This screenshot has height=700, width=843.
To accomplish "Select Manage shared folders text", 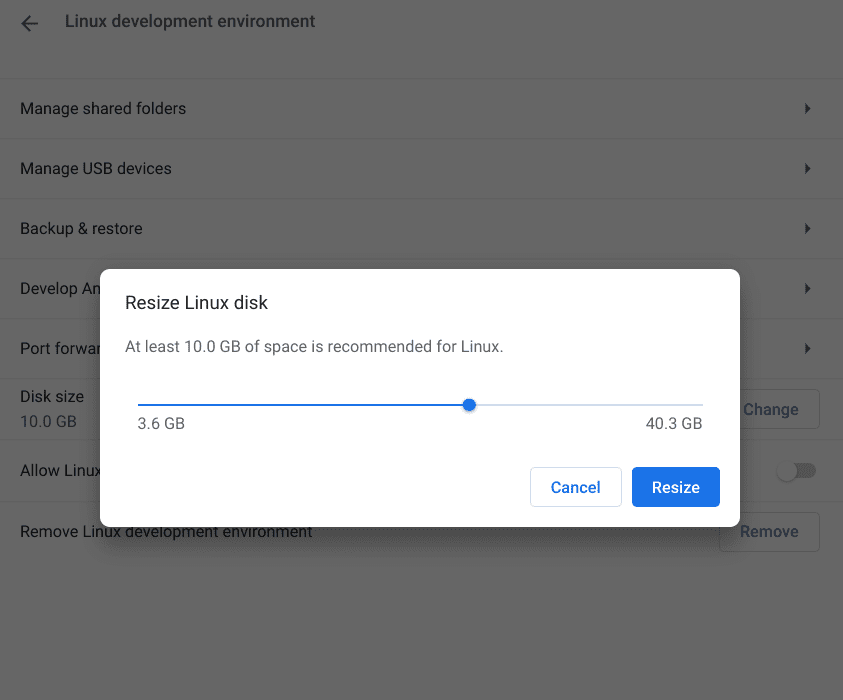I will [x=103, y=109].
